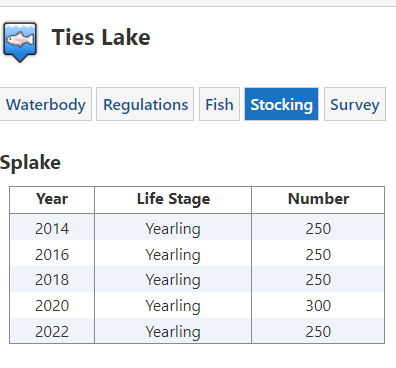The image size is (396, 368).
Task: Click the Ties Lake heading
Action: [x=101, y=37]
